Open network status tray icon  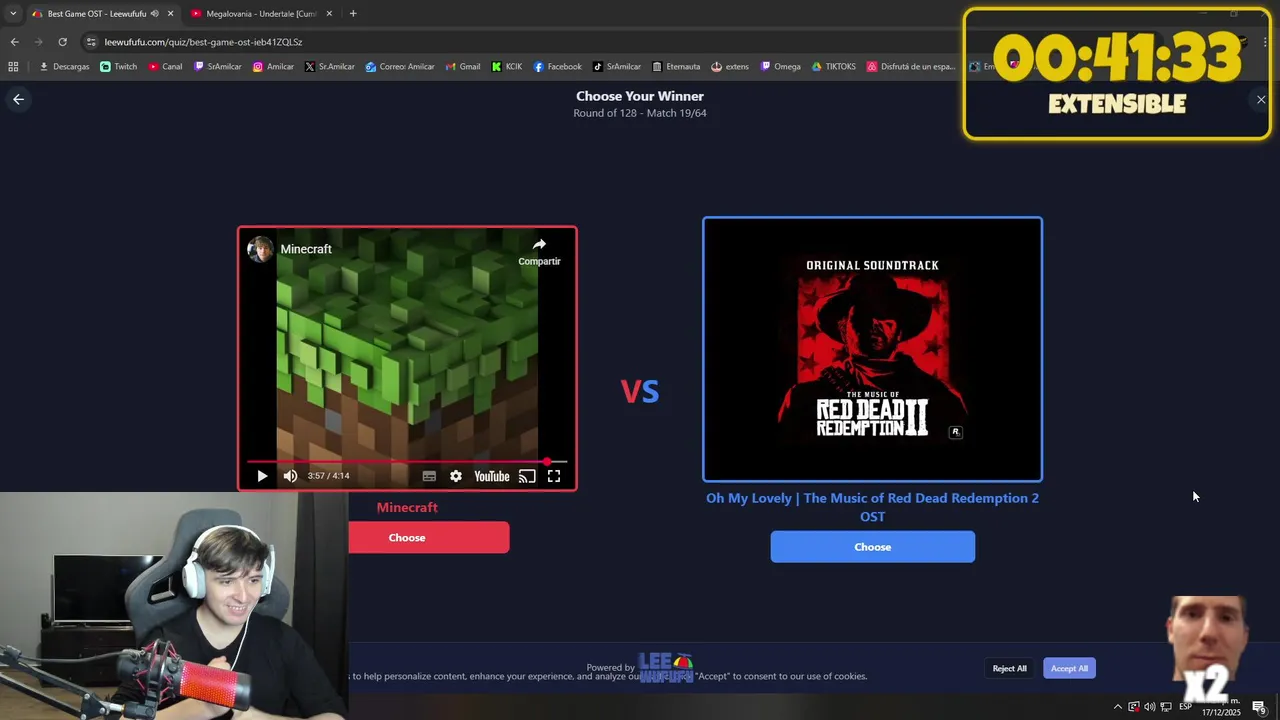(x=1166, y=707)
